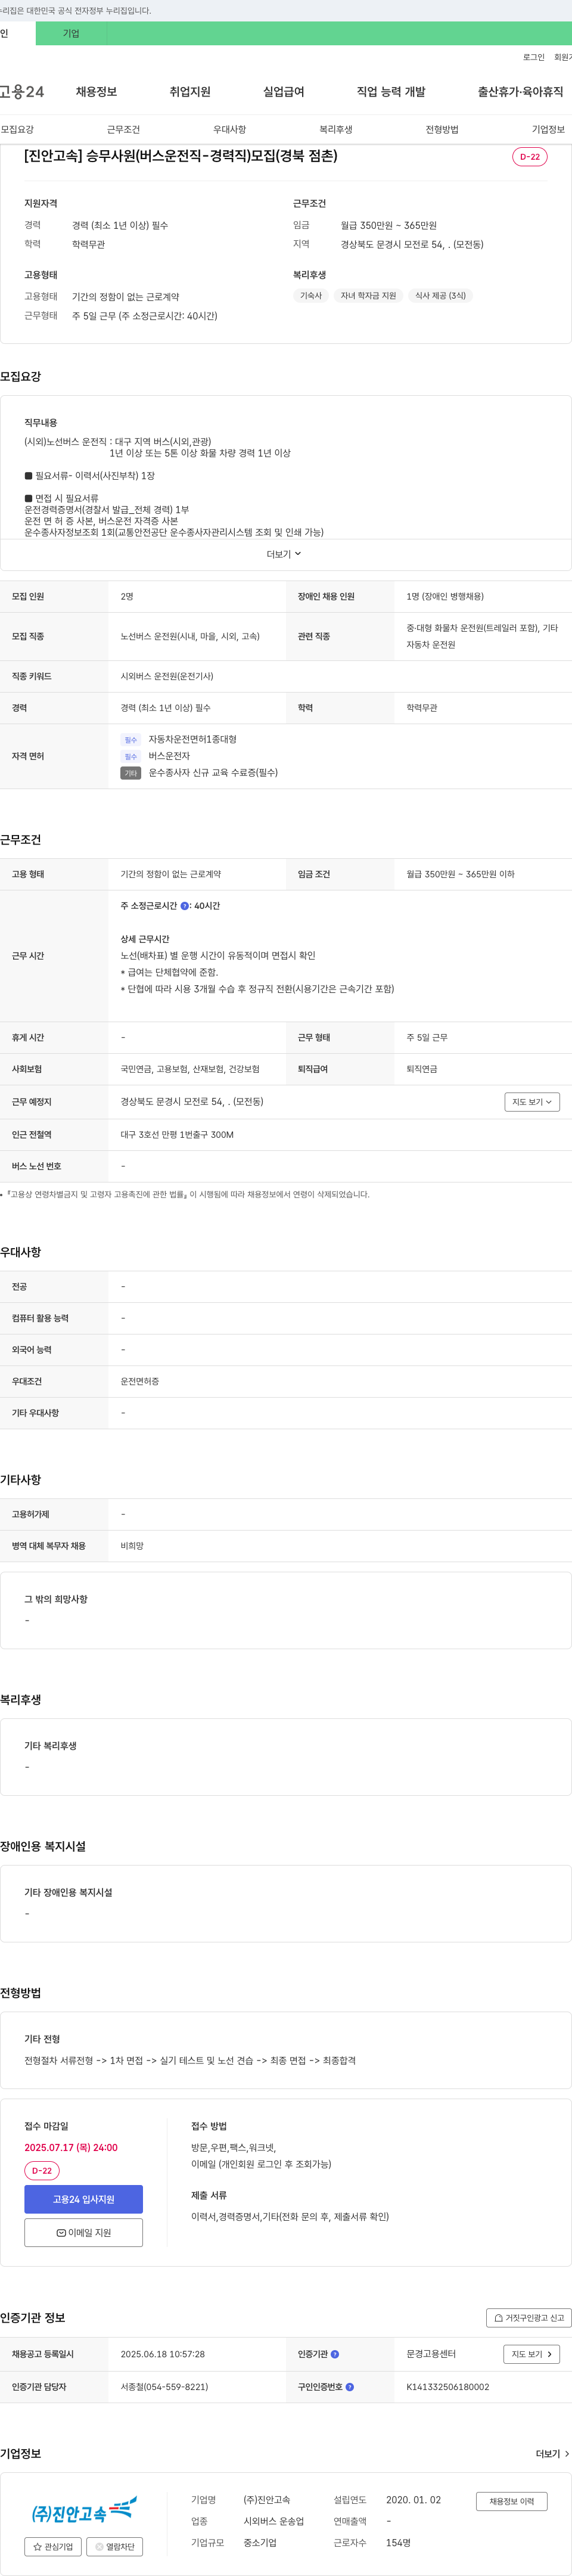Jump to the 기업정보 section tab
Screen dimensions: 572x2576
tap(548, 129)
